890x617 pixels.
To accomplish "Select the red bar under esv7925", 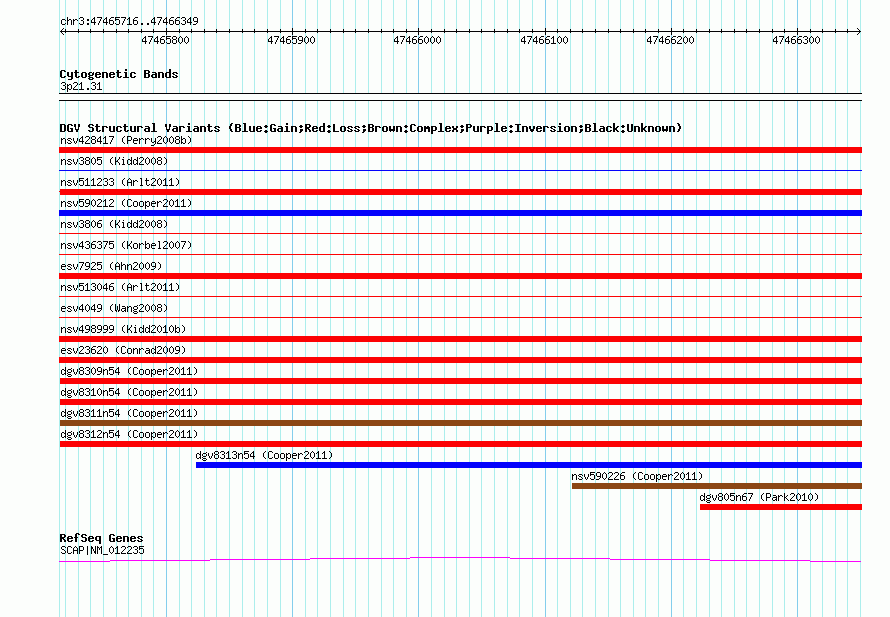I will (x=460, y=276).
